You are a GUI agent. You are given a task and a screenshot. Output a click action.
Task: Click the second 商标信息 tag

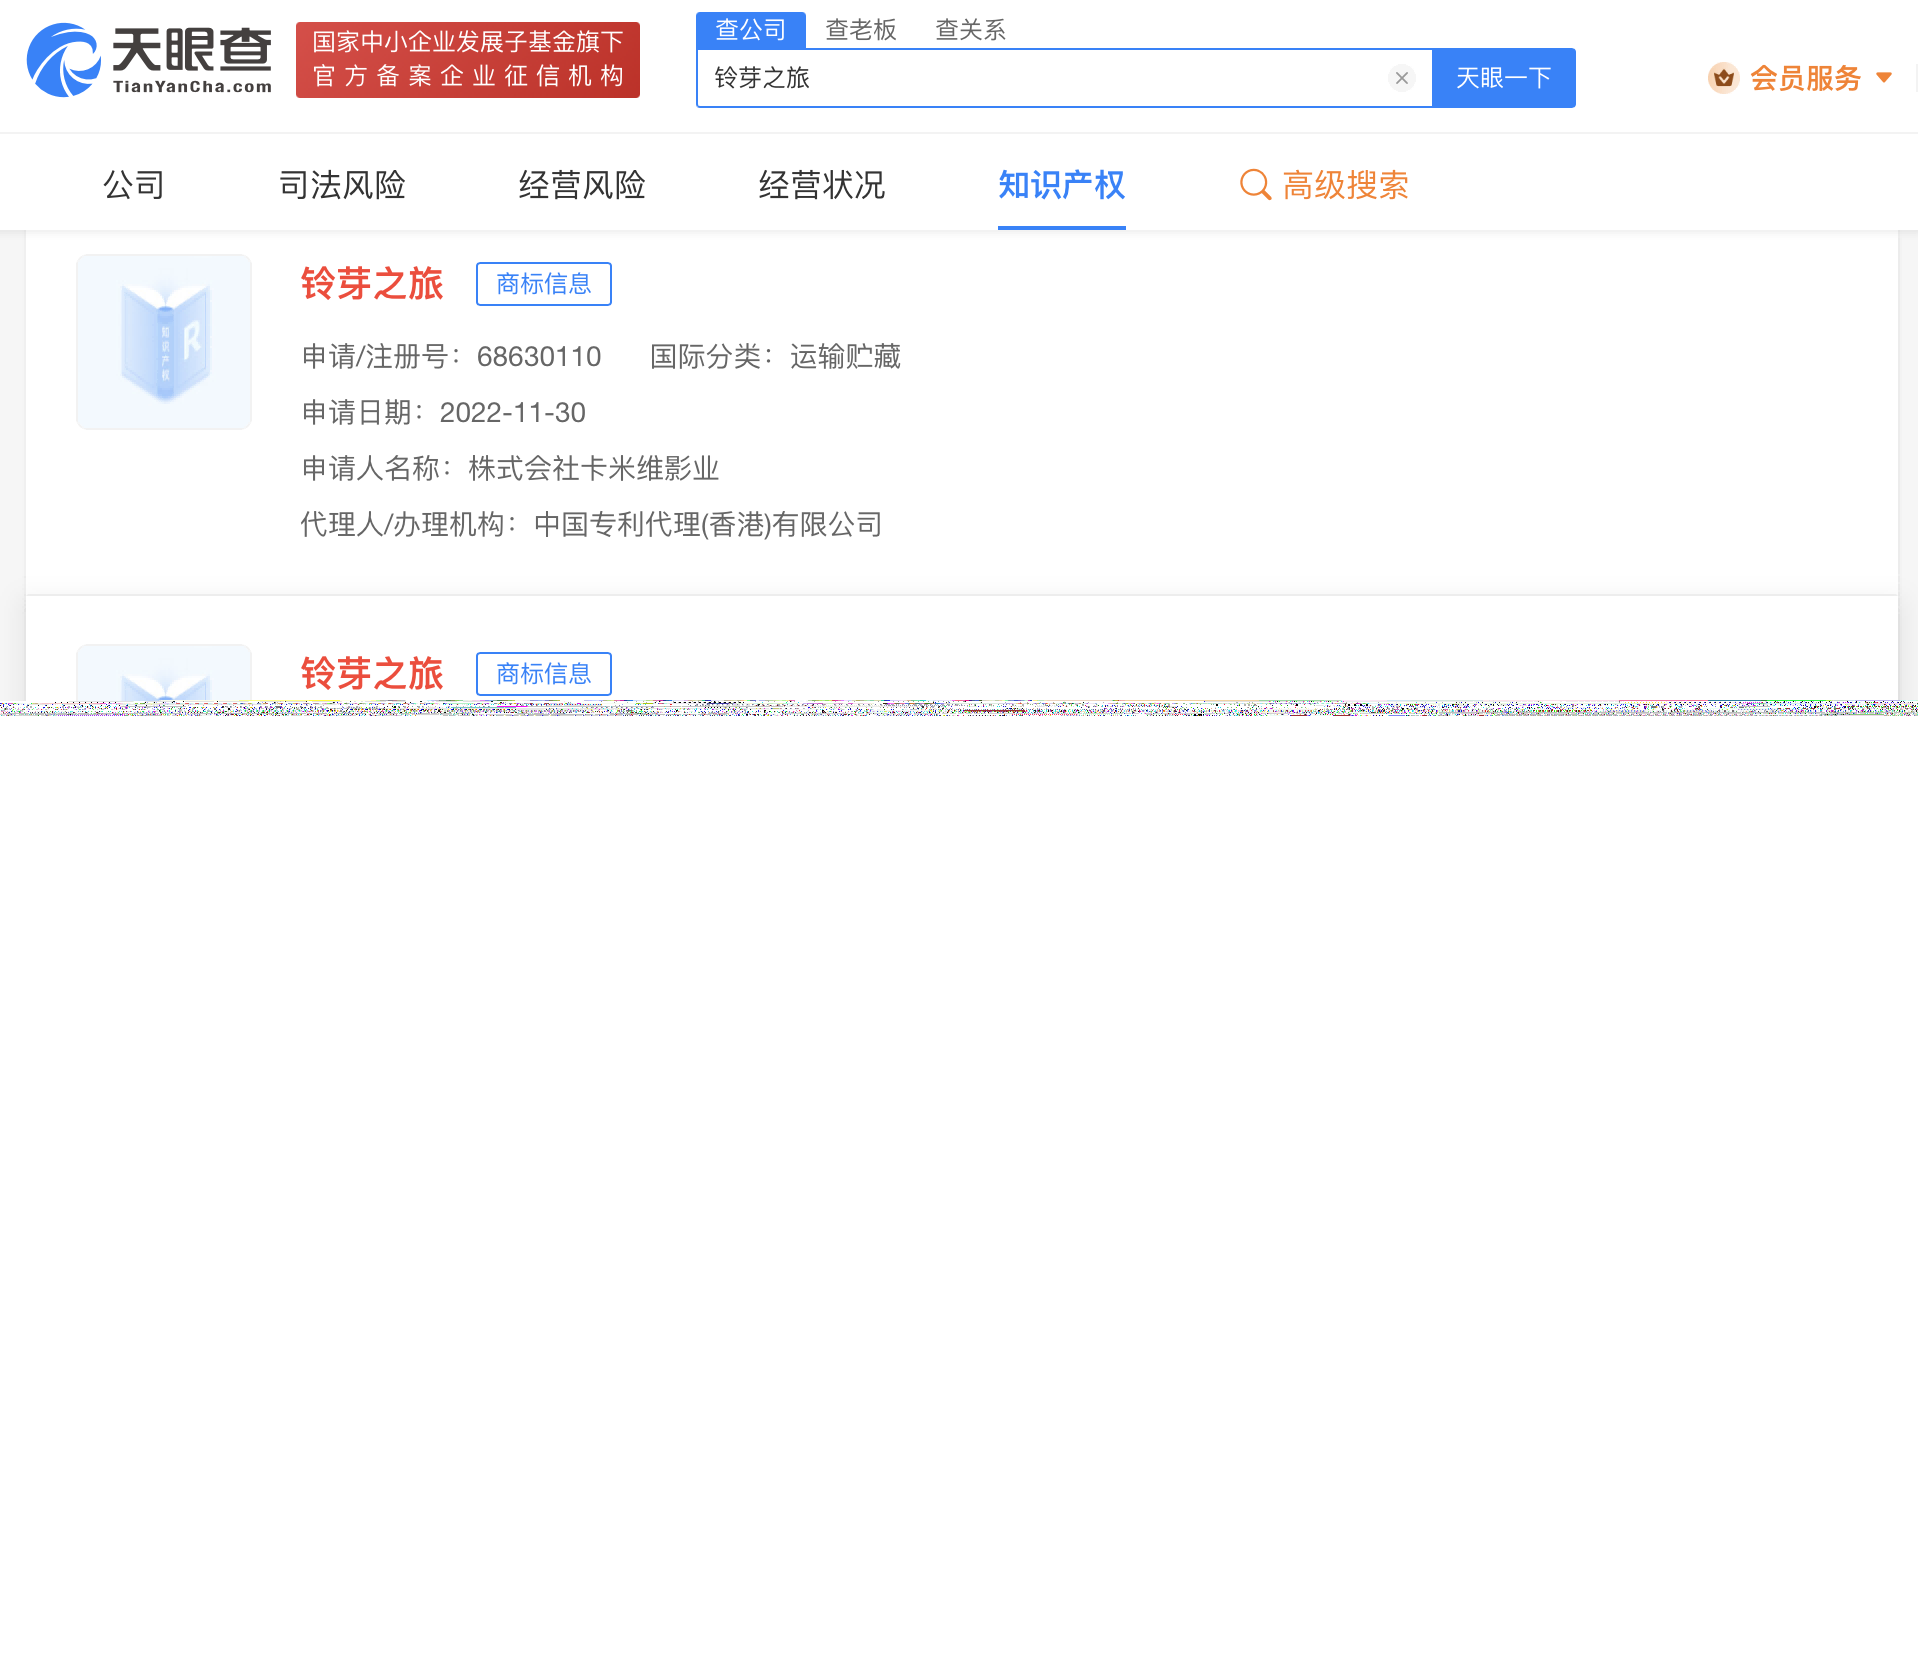(x=544, y=674)
